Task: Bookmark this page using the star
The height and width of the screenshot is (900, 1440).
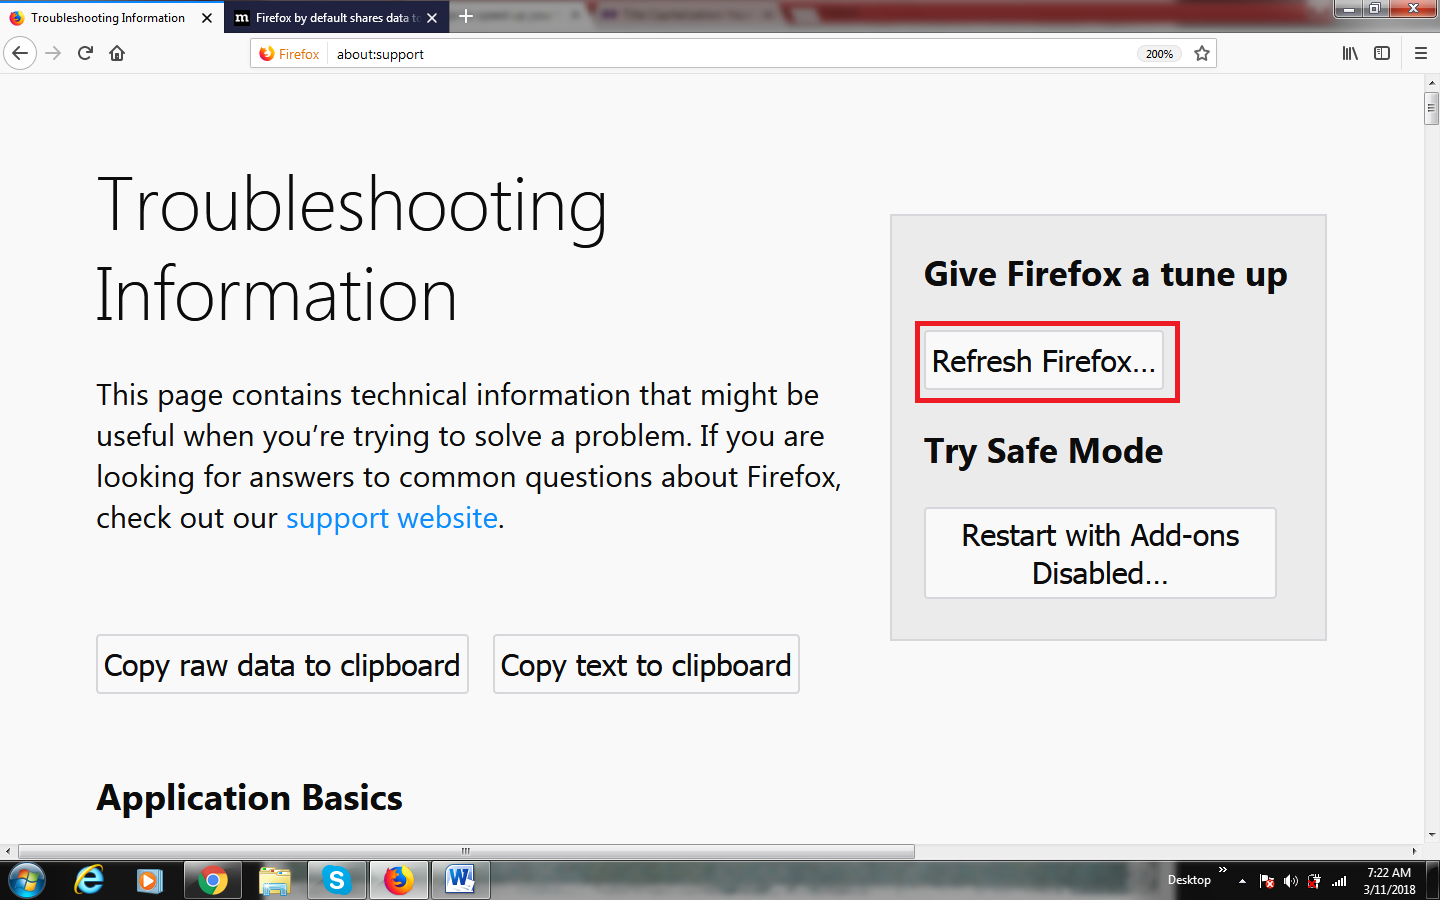Action: [x=1201, y=53]
